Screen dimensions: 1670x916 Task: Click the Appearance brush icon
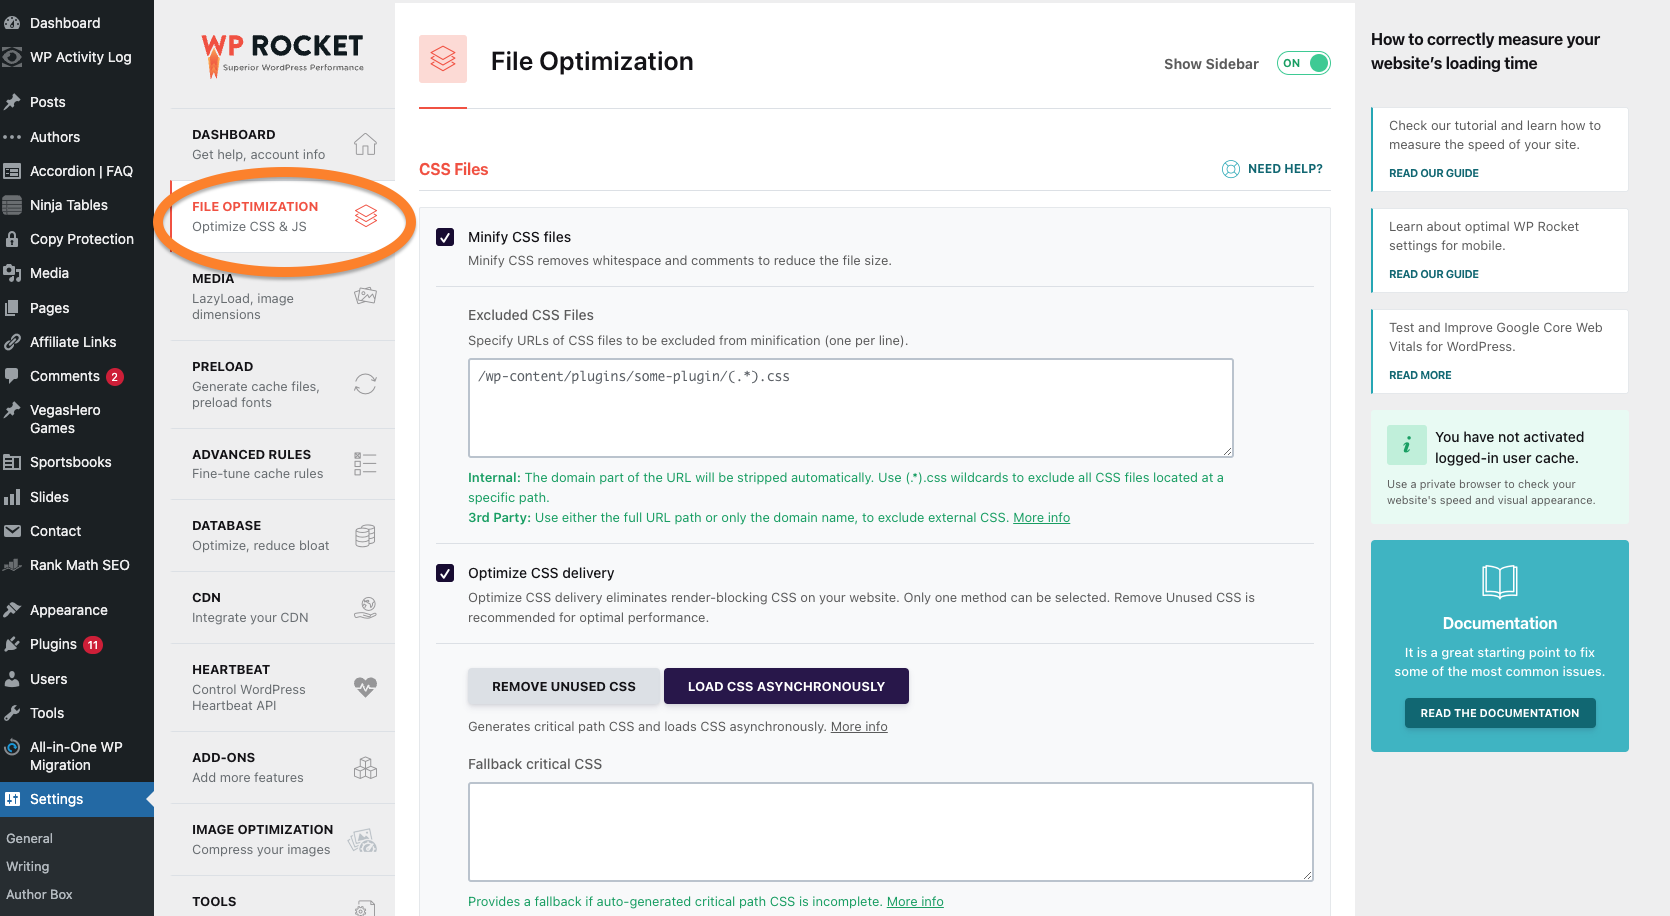[13, 610]
